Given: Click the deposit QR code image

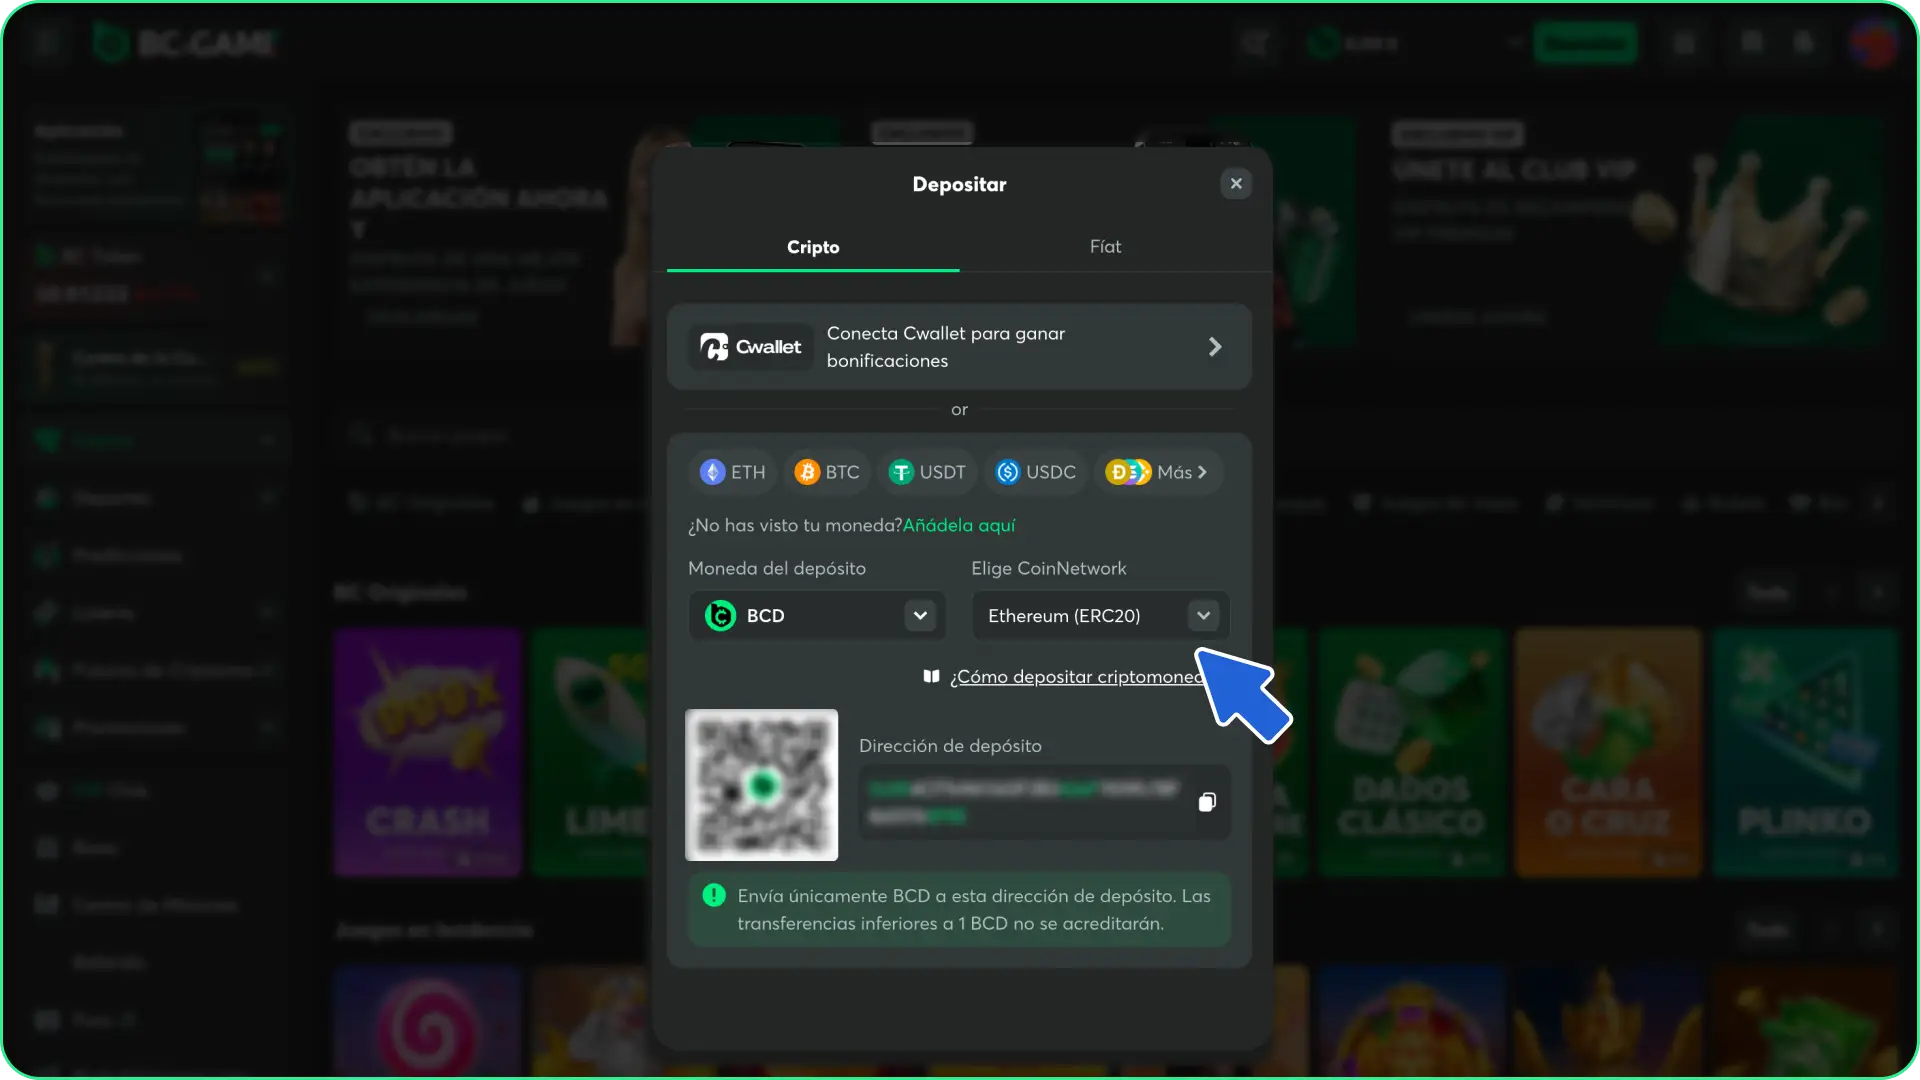Looking at the screenshot, I should click(x=761, y=785).
